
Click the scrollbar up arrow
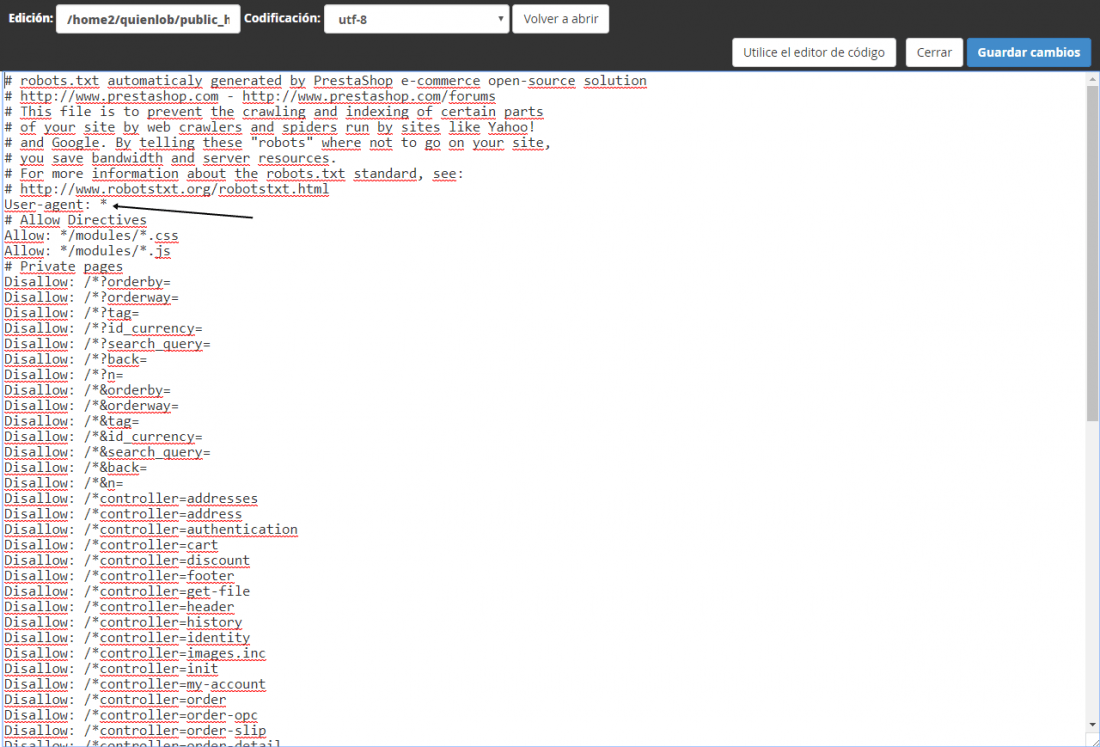tap(1092, 80)
